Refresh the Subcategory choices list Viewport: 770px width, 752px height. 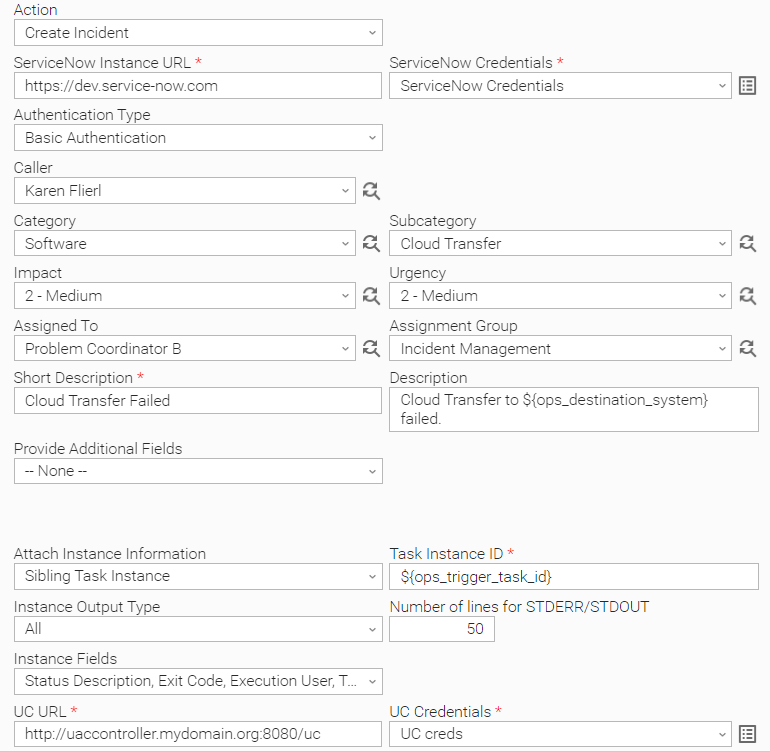(747, 243)
